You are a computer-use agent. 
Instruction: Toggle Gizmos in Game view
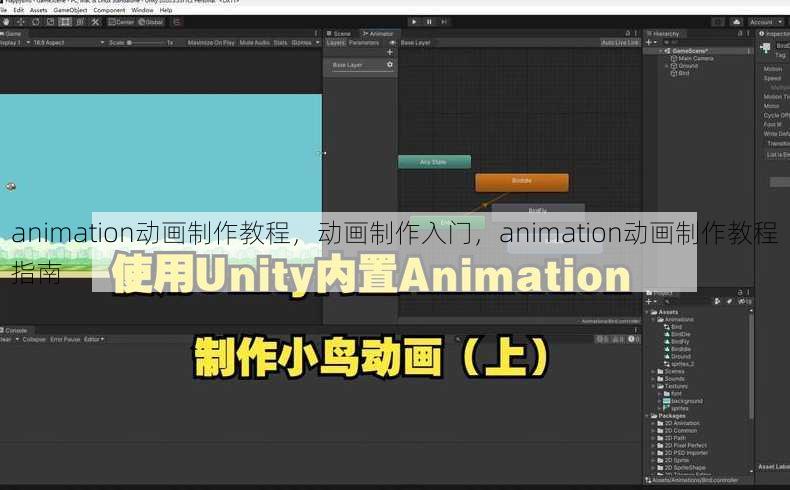pos(301,43)
